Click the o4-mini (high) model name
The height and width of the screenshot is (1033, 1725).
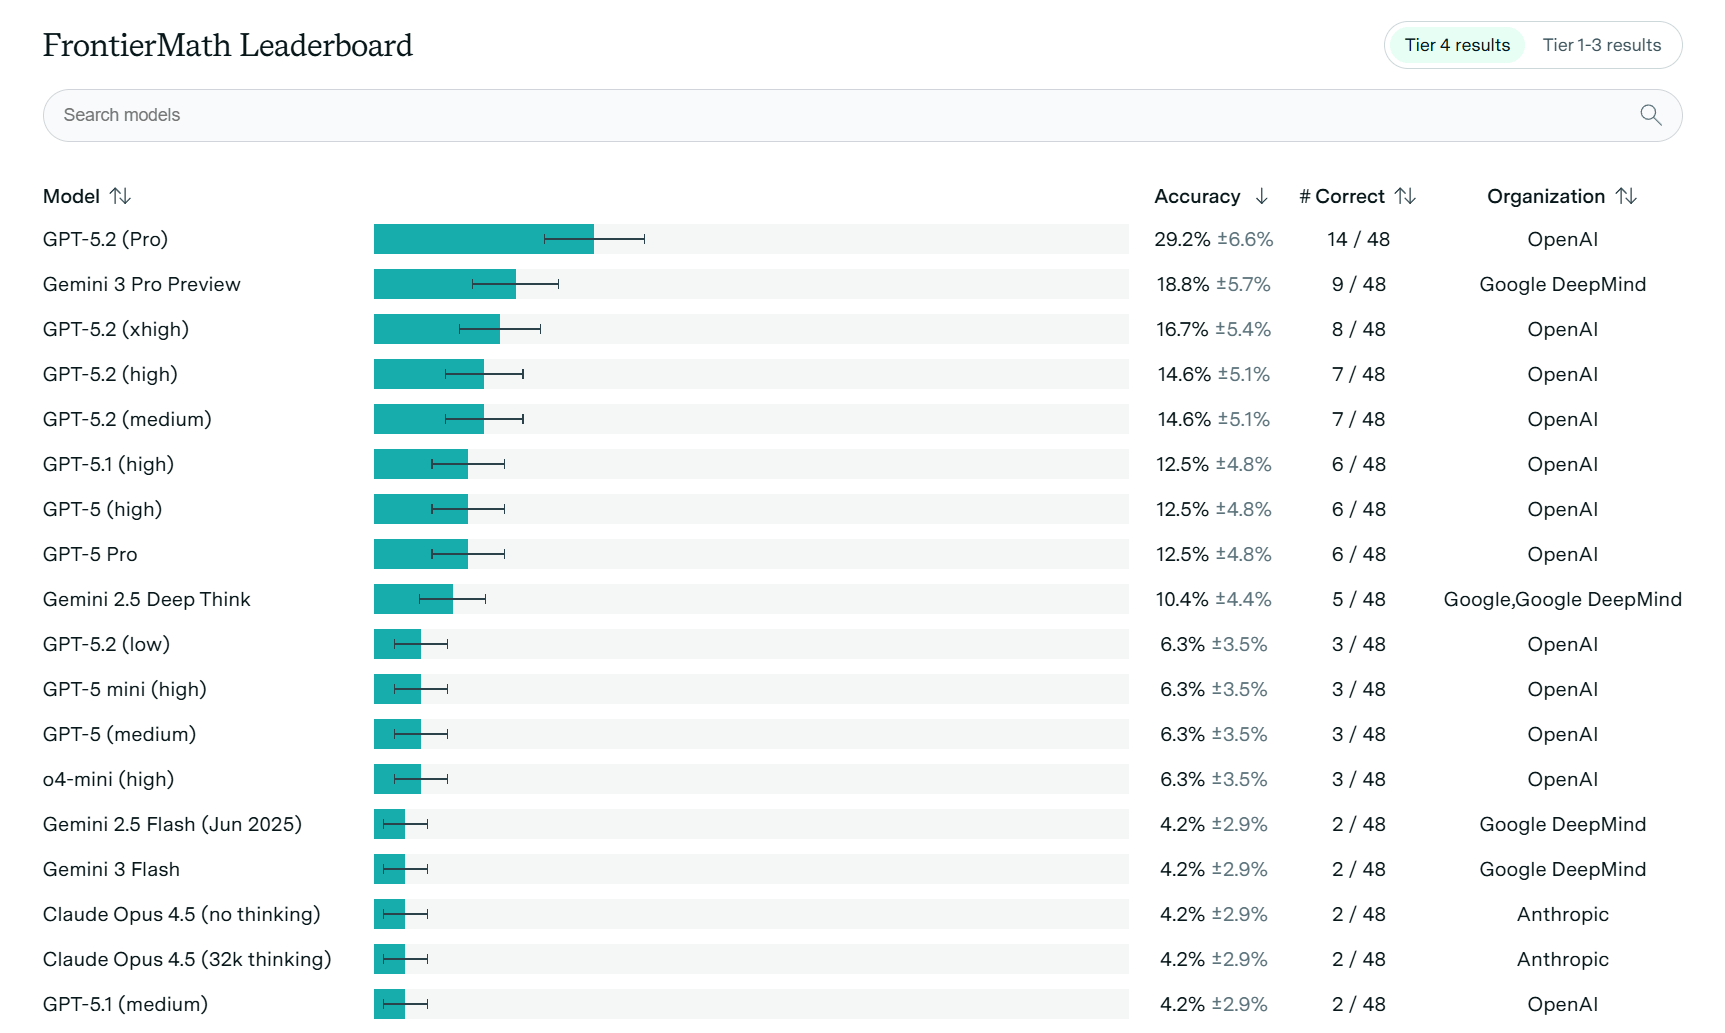click(x=108, y=779)
